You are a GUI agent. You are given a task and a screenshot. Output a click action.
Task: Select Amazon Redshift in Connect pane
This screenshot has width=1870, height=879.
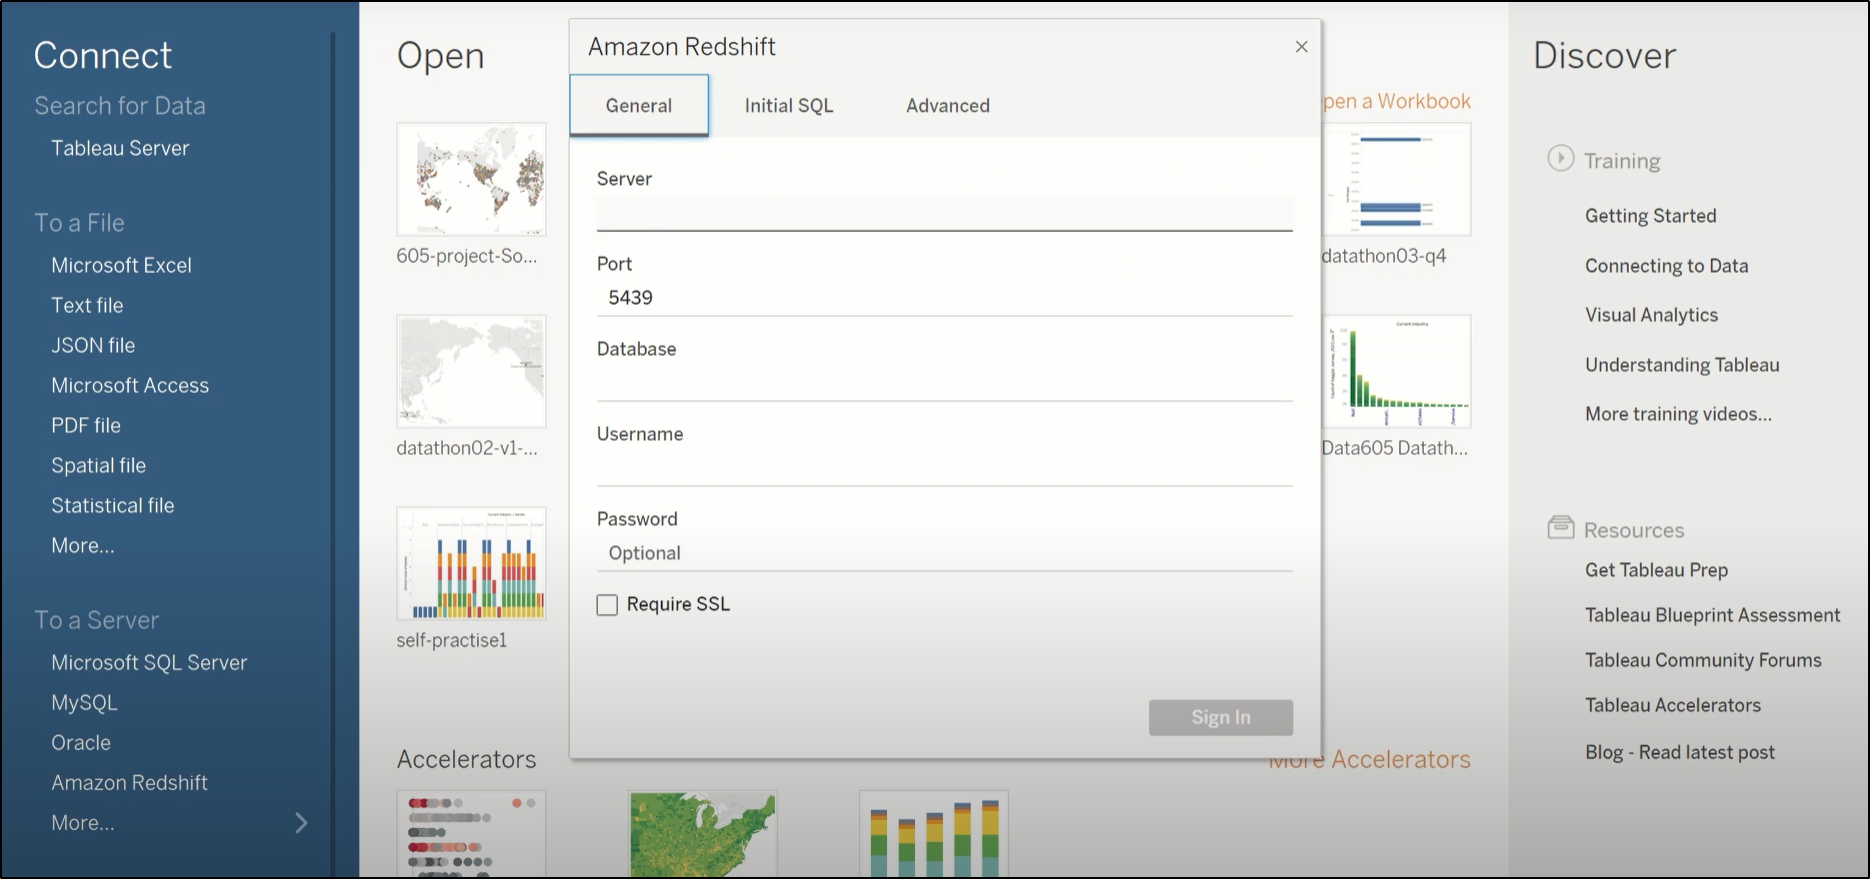tap(129, 782)
